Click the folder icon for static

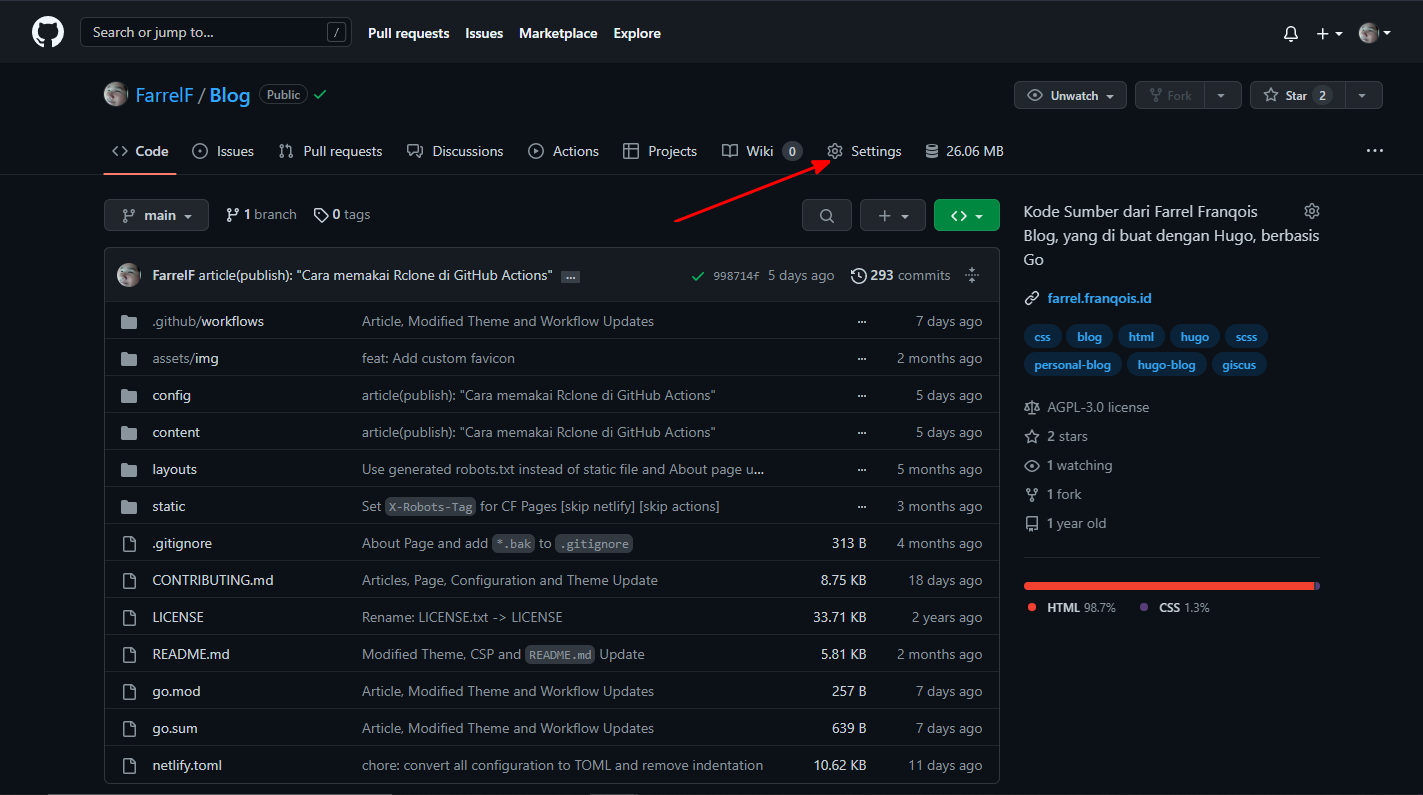coord(129,506)
